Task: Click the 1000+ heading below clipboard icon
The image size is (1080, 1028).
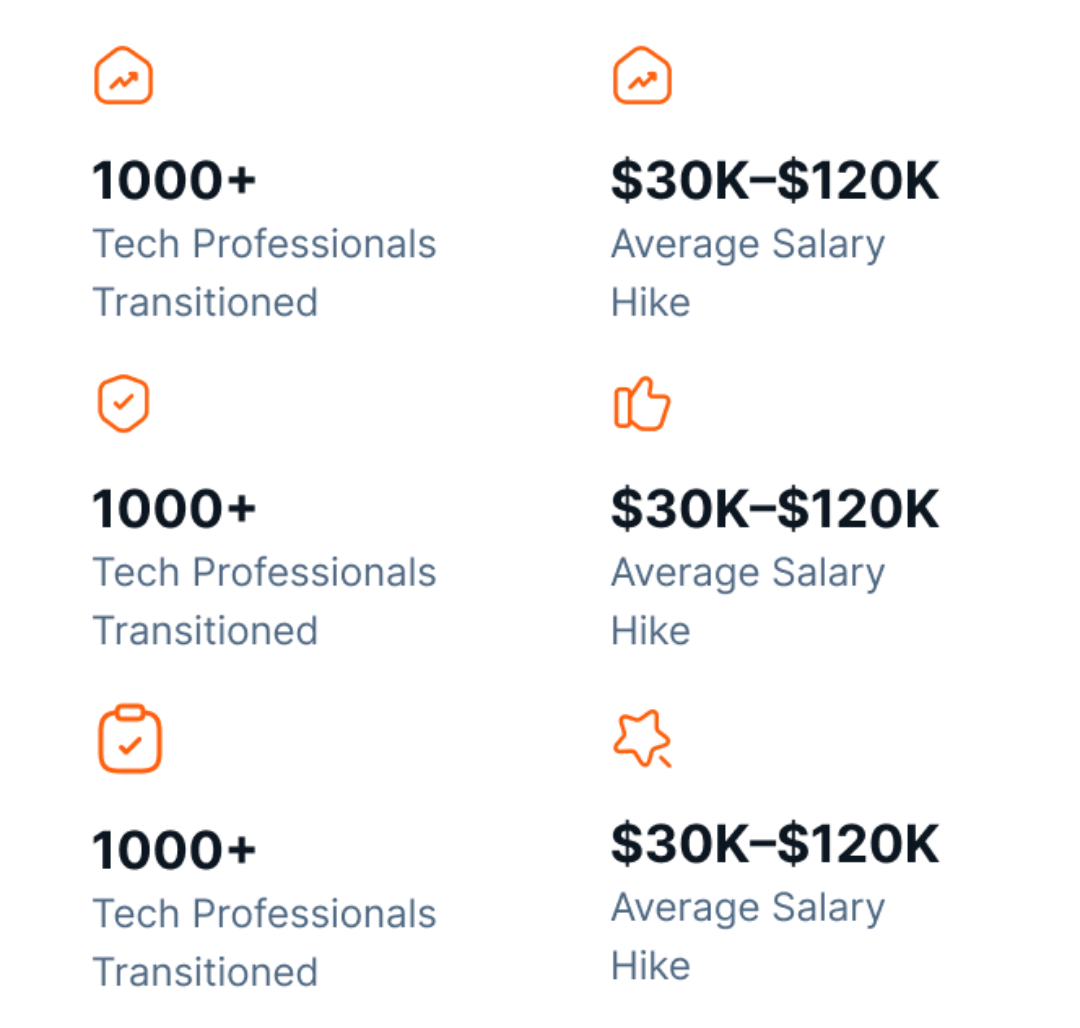Action: click(174, 850)
